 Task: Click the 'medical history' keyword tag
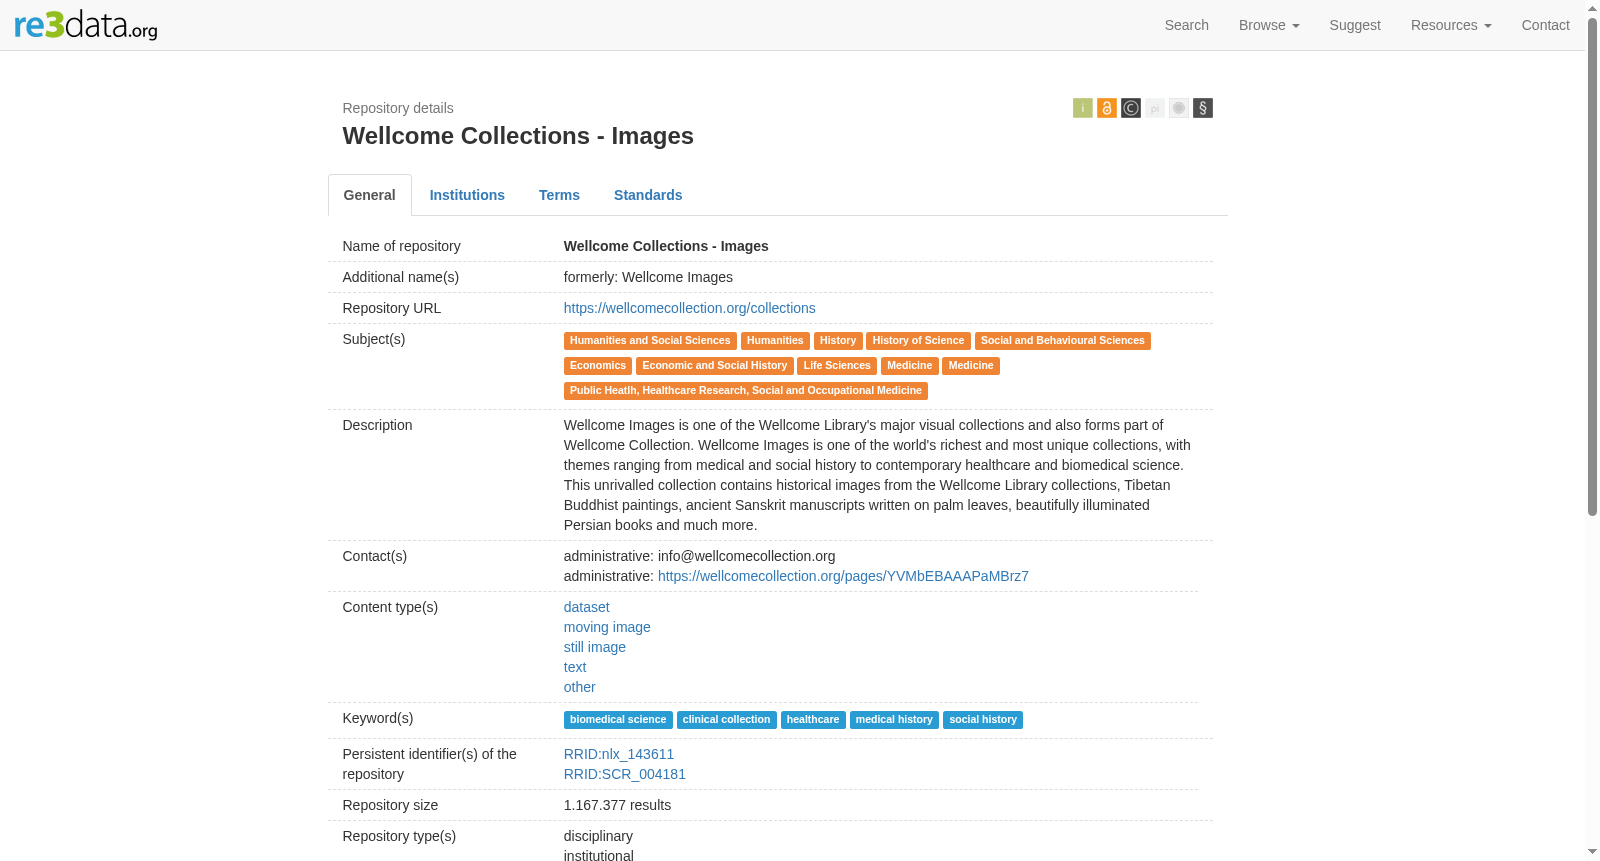(x=894, y=720)
